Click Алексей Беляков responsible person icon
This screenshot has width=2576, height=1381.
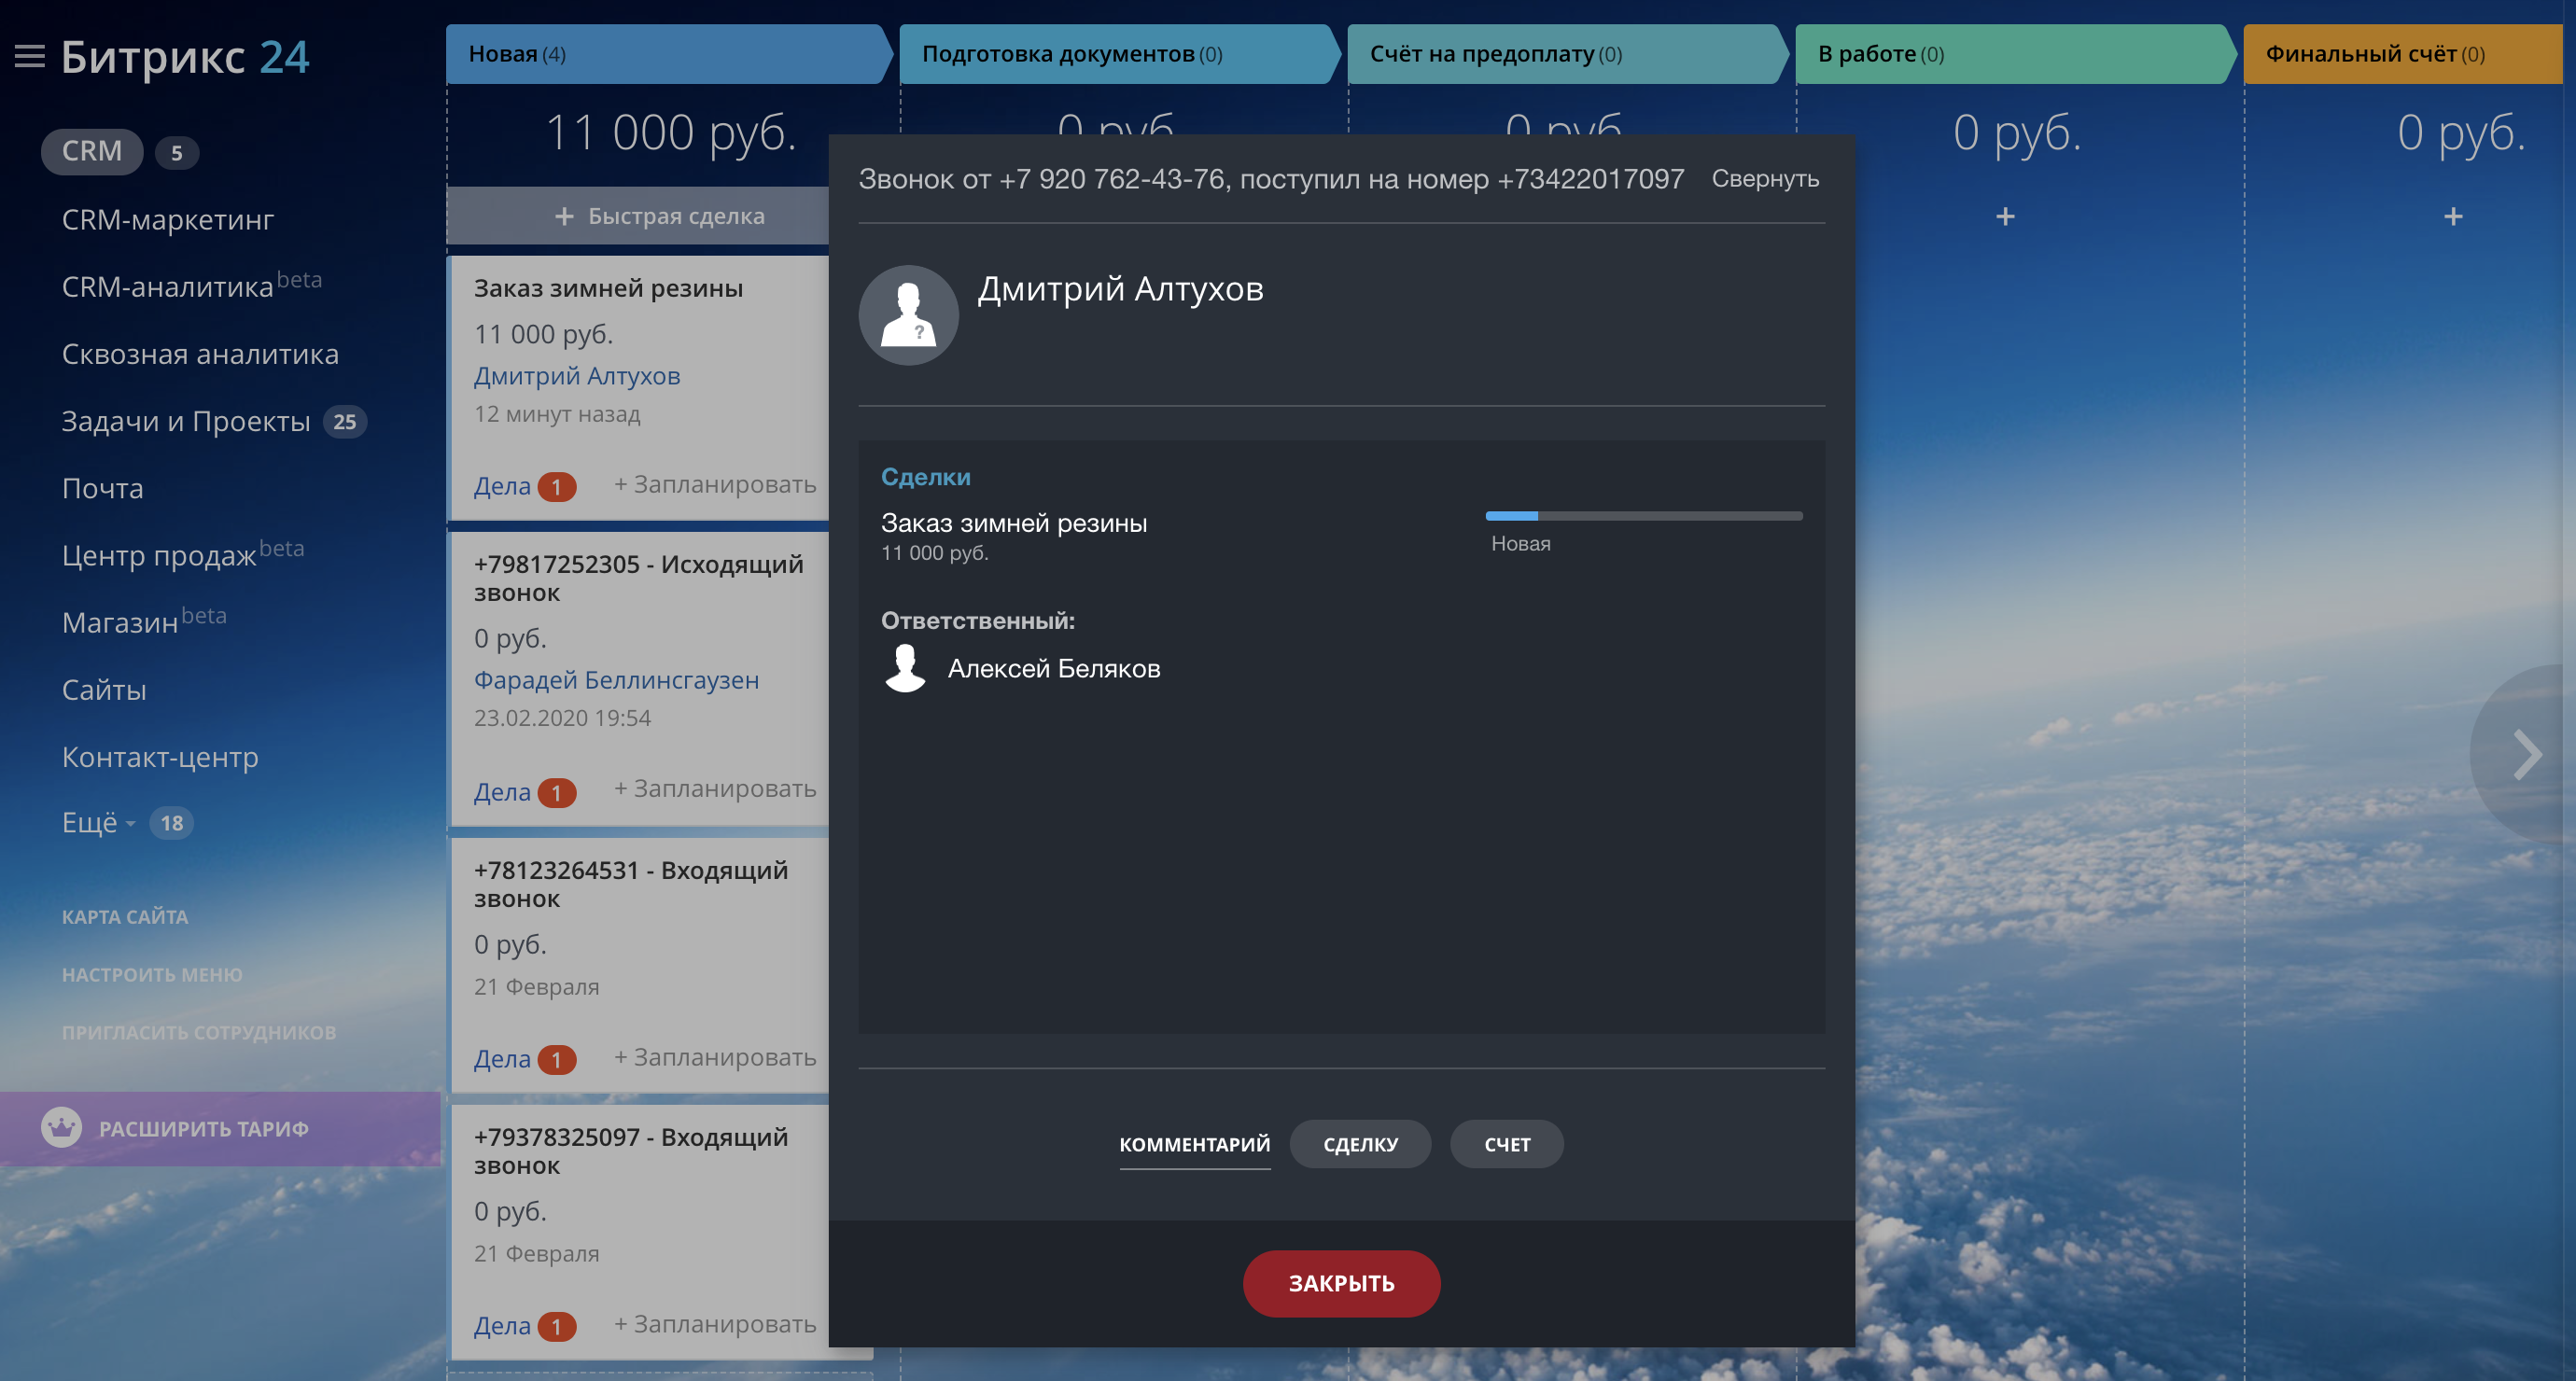(905, 668)
